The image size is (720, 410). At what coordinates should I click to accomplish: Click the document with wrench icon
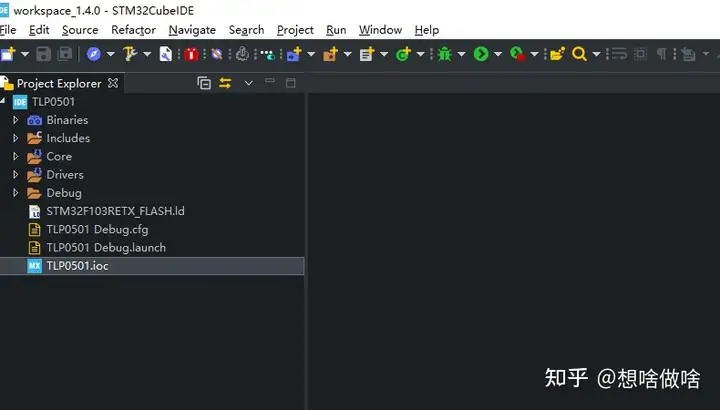(165, 54)
